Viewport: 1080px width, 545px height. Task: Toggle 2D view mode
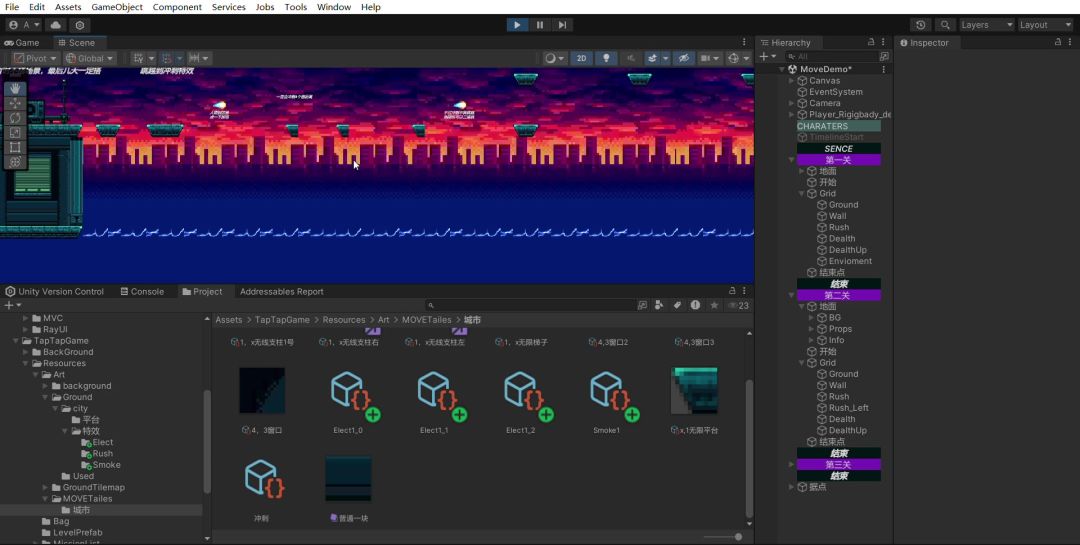pos(581,58)
